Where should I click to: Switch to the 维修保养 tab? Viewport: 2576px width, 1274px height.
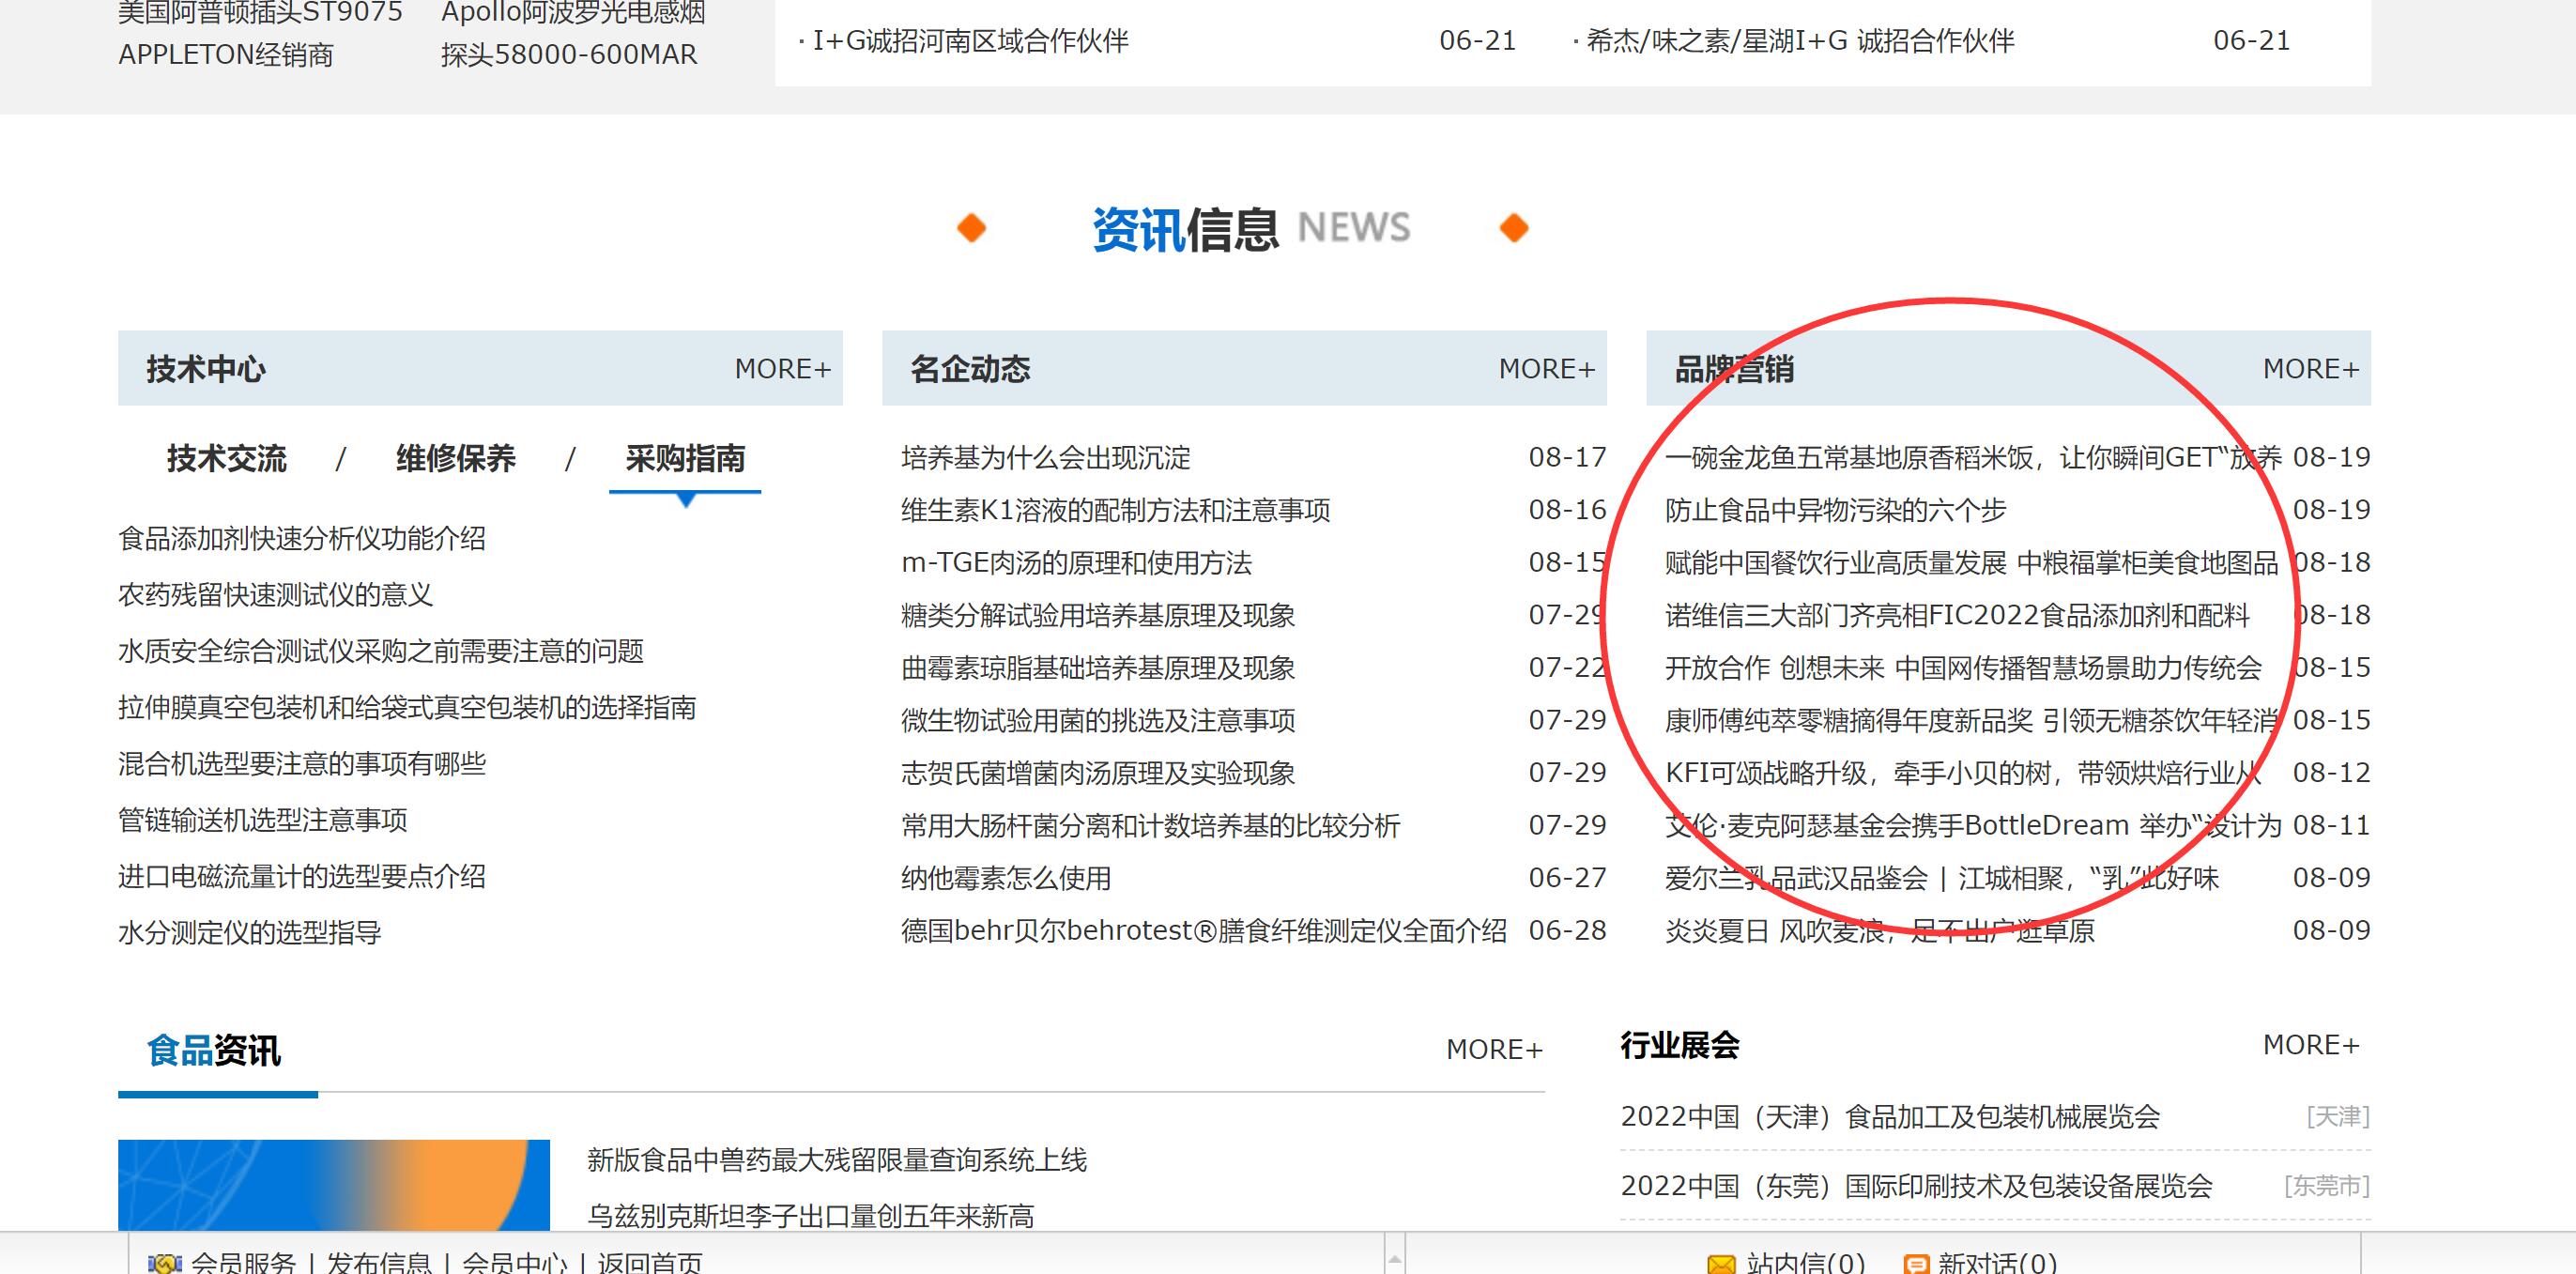[x=456, y=458]
